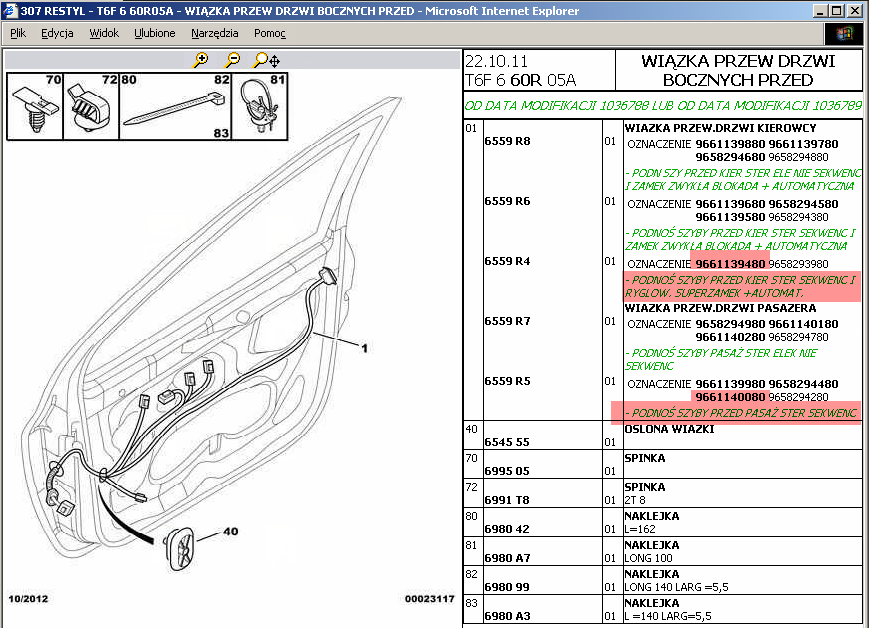Click part number 6980 42
869x628 pixels.
(507, 529)
